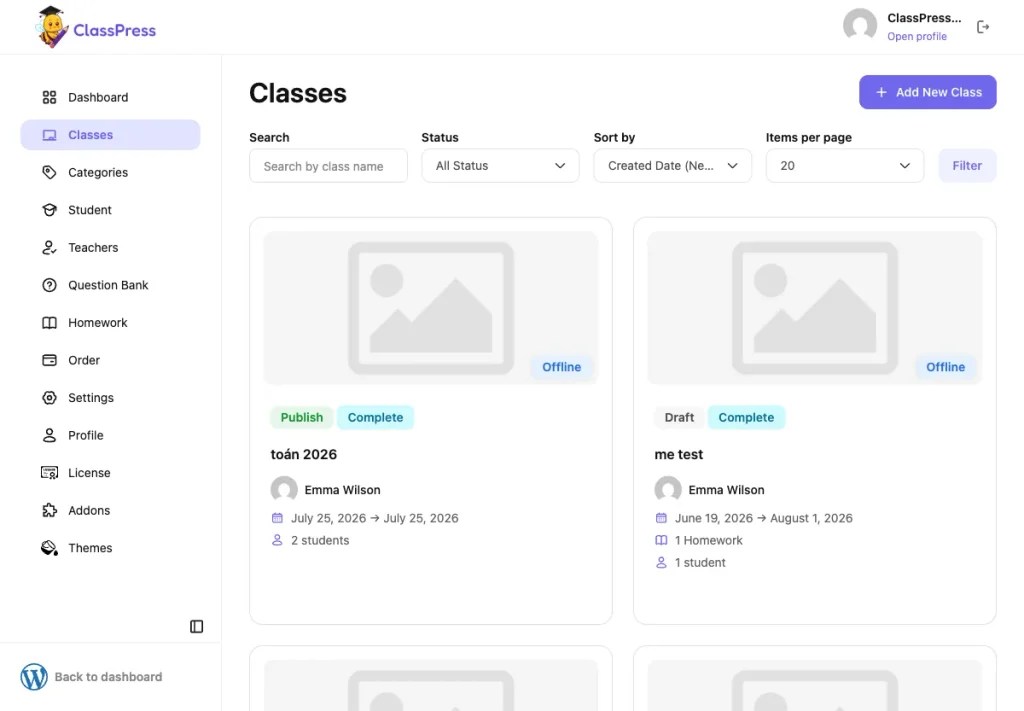Open Settings in the sidebar menu
The image size is (1024, 711).
pyautogui.click(x=110, y=398)
